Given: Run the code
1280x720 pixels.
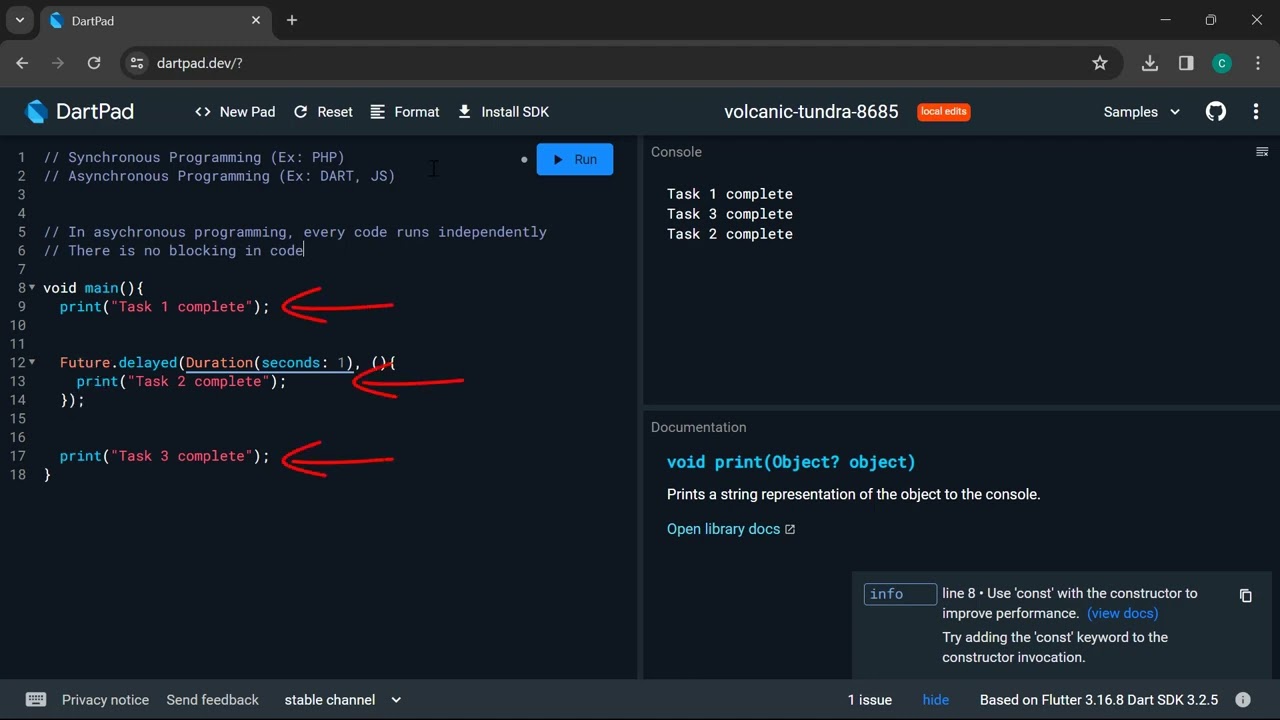Looking at the screenshot, I should [x=575, y=159].
